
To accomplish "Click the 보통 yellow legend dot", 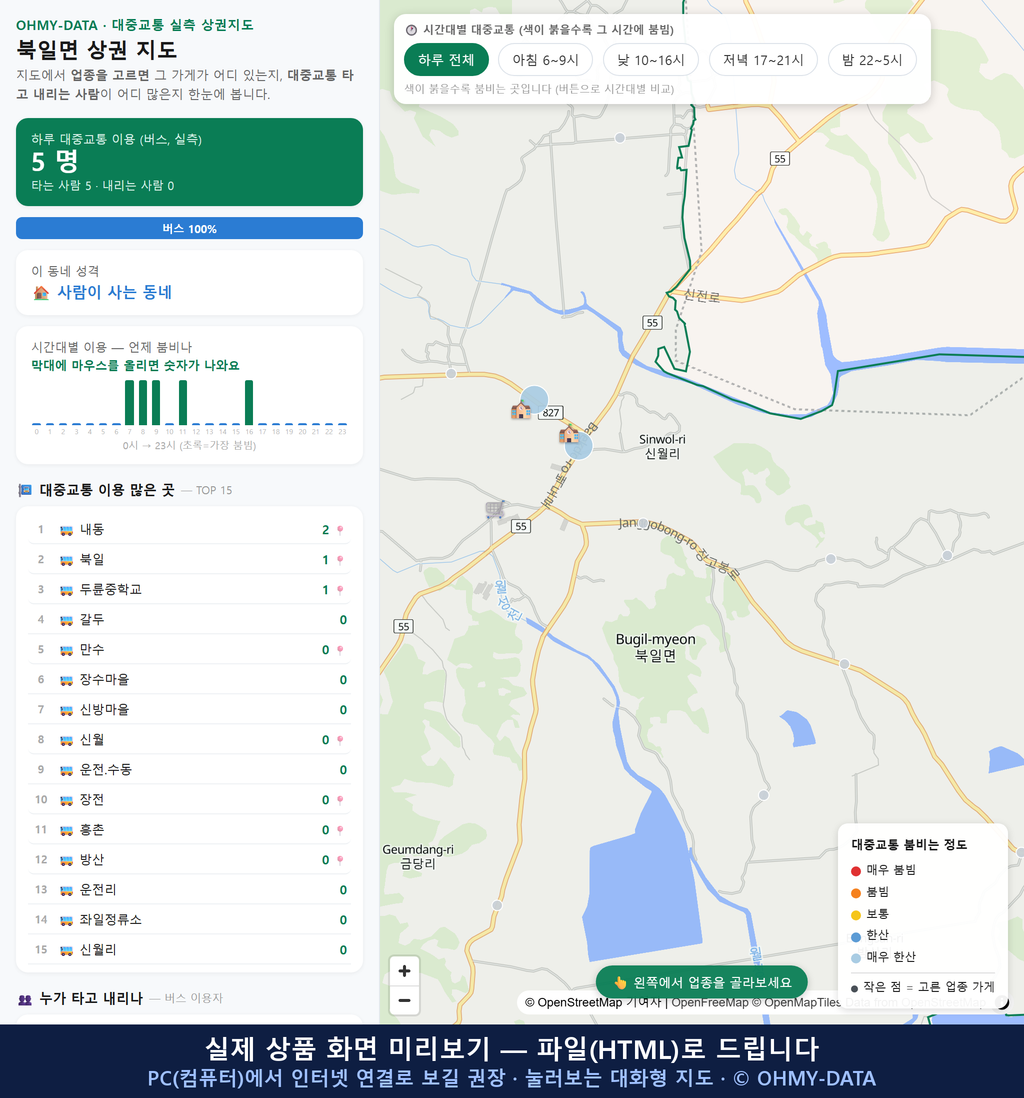I will pos(855,915).
